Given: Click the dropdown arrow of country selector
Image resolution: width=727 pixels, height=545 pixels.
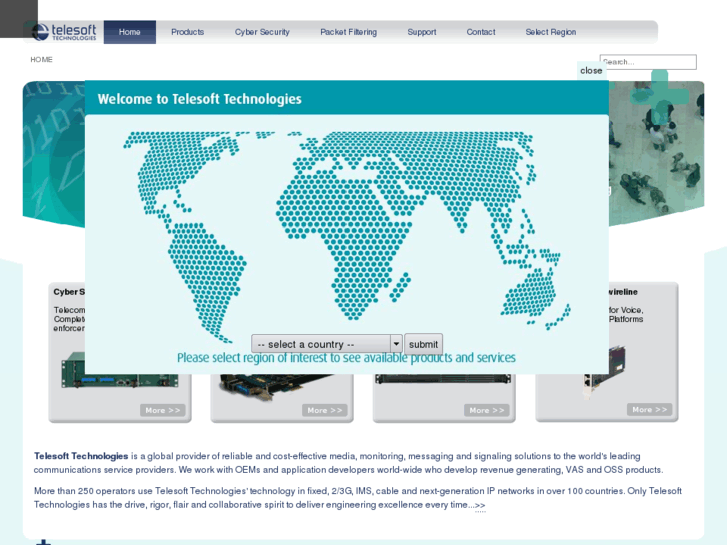Looking at the screenshot, I should click(396, 344).
